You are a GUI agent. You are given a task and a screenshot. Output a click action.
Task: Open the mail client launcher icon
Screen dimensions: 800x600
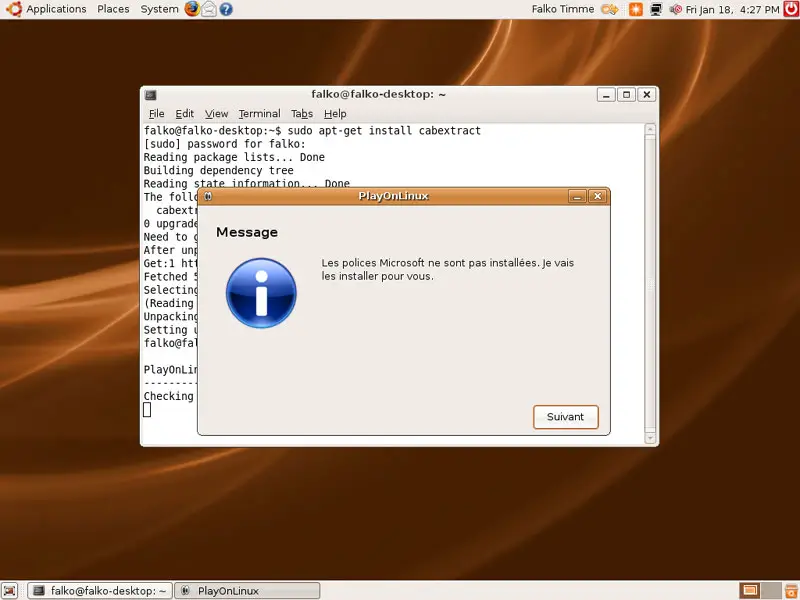(209, 9)
